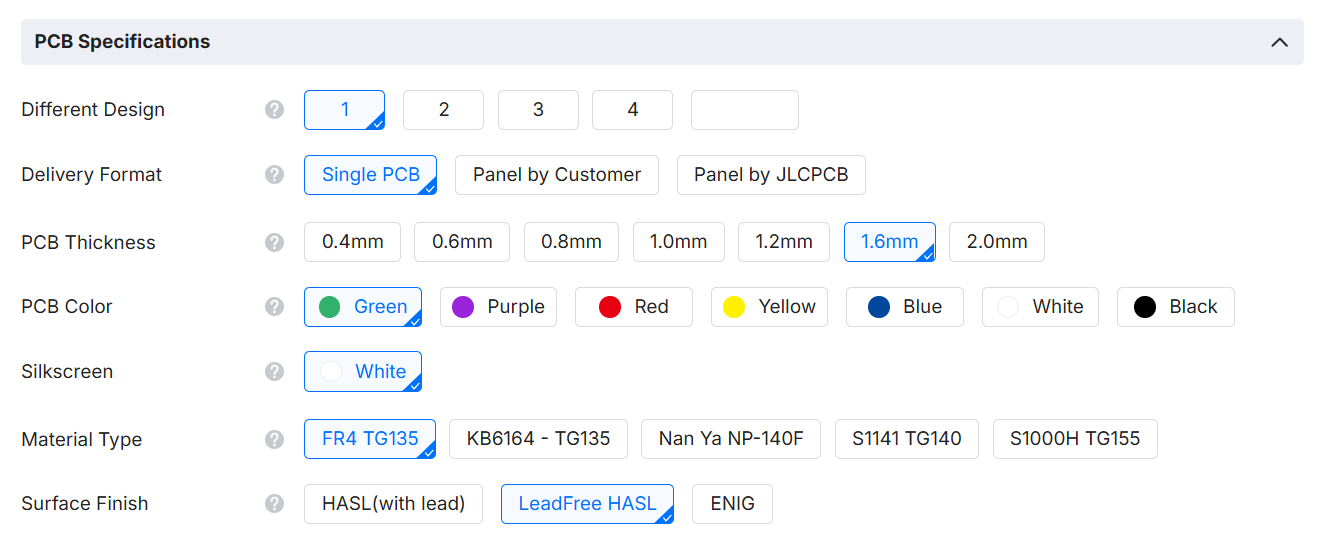
Task: Select S1000H TG155 material
Action: tap(1075, 439)
